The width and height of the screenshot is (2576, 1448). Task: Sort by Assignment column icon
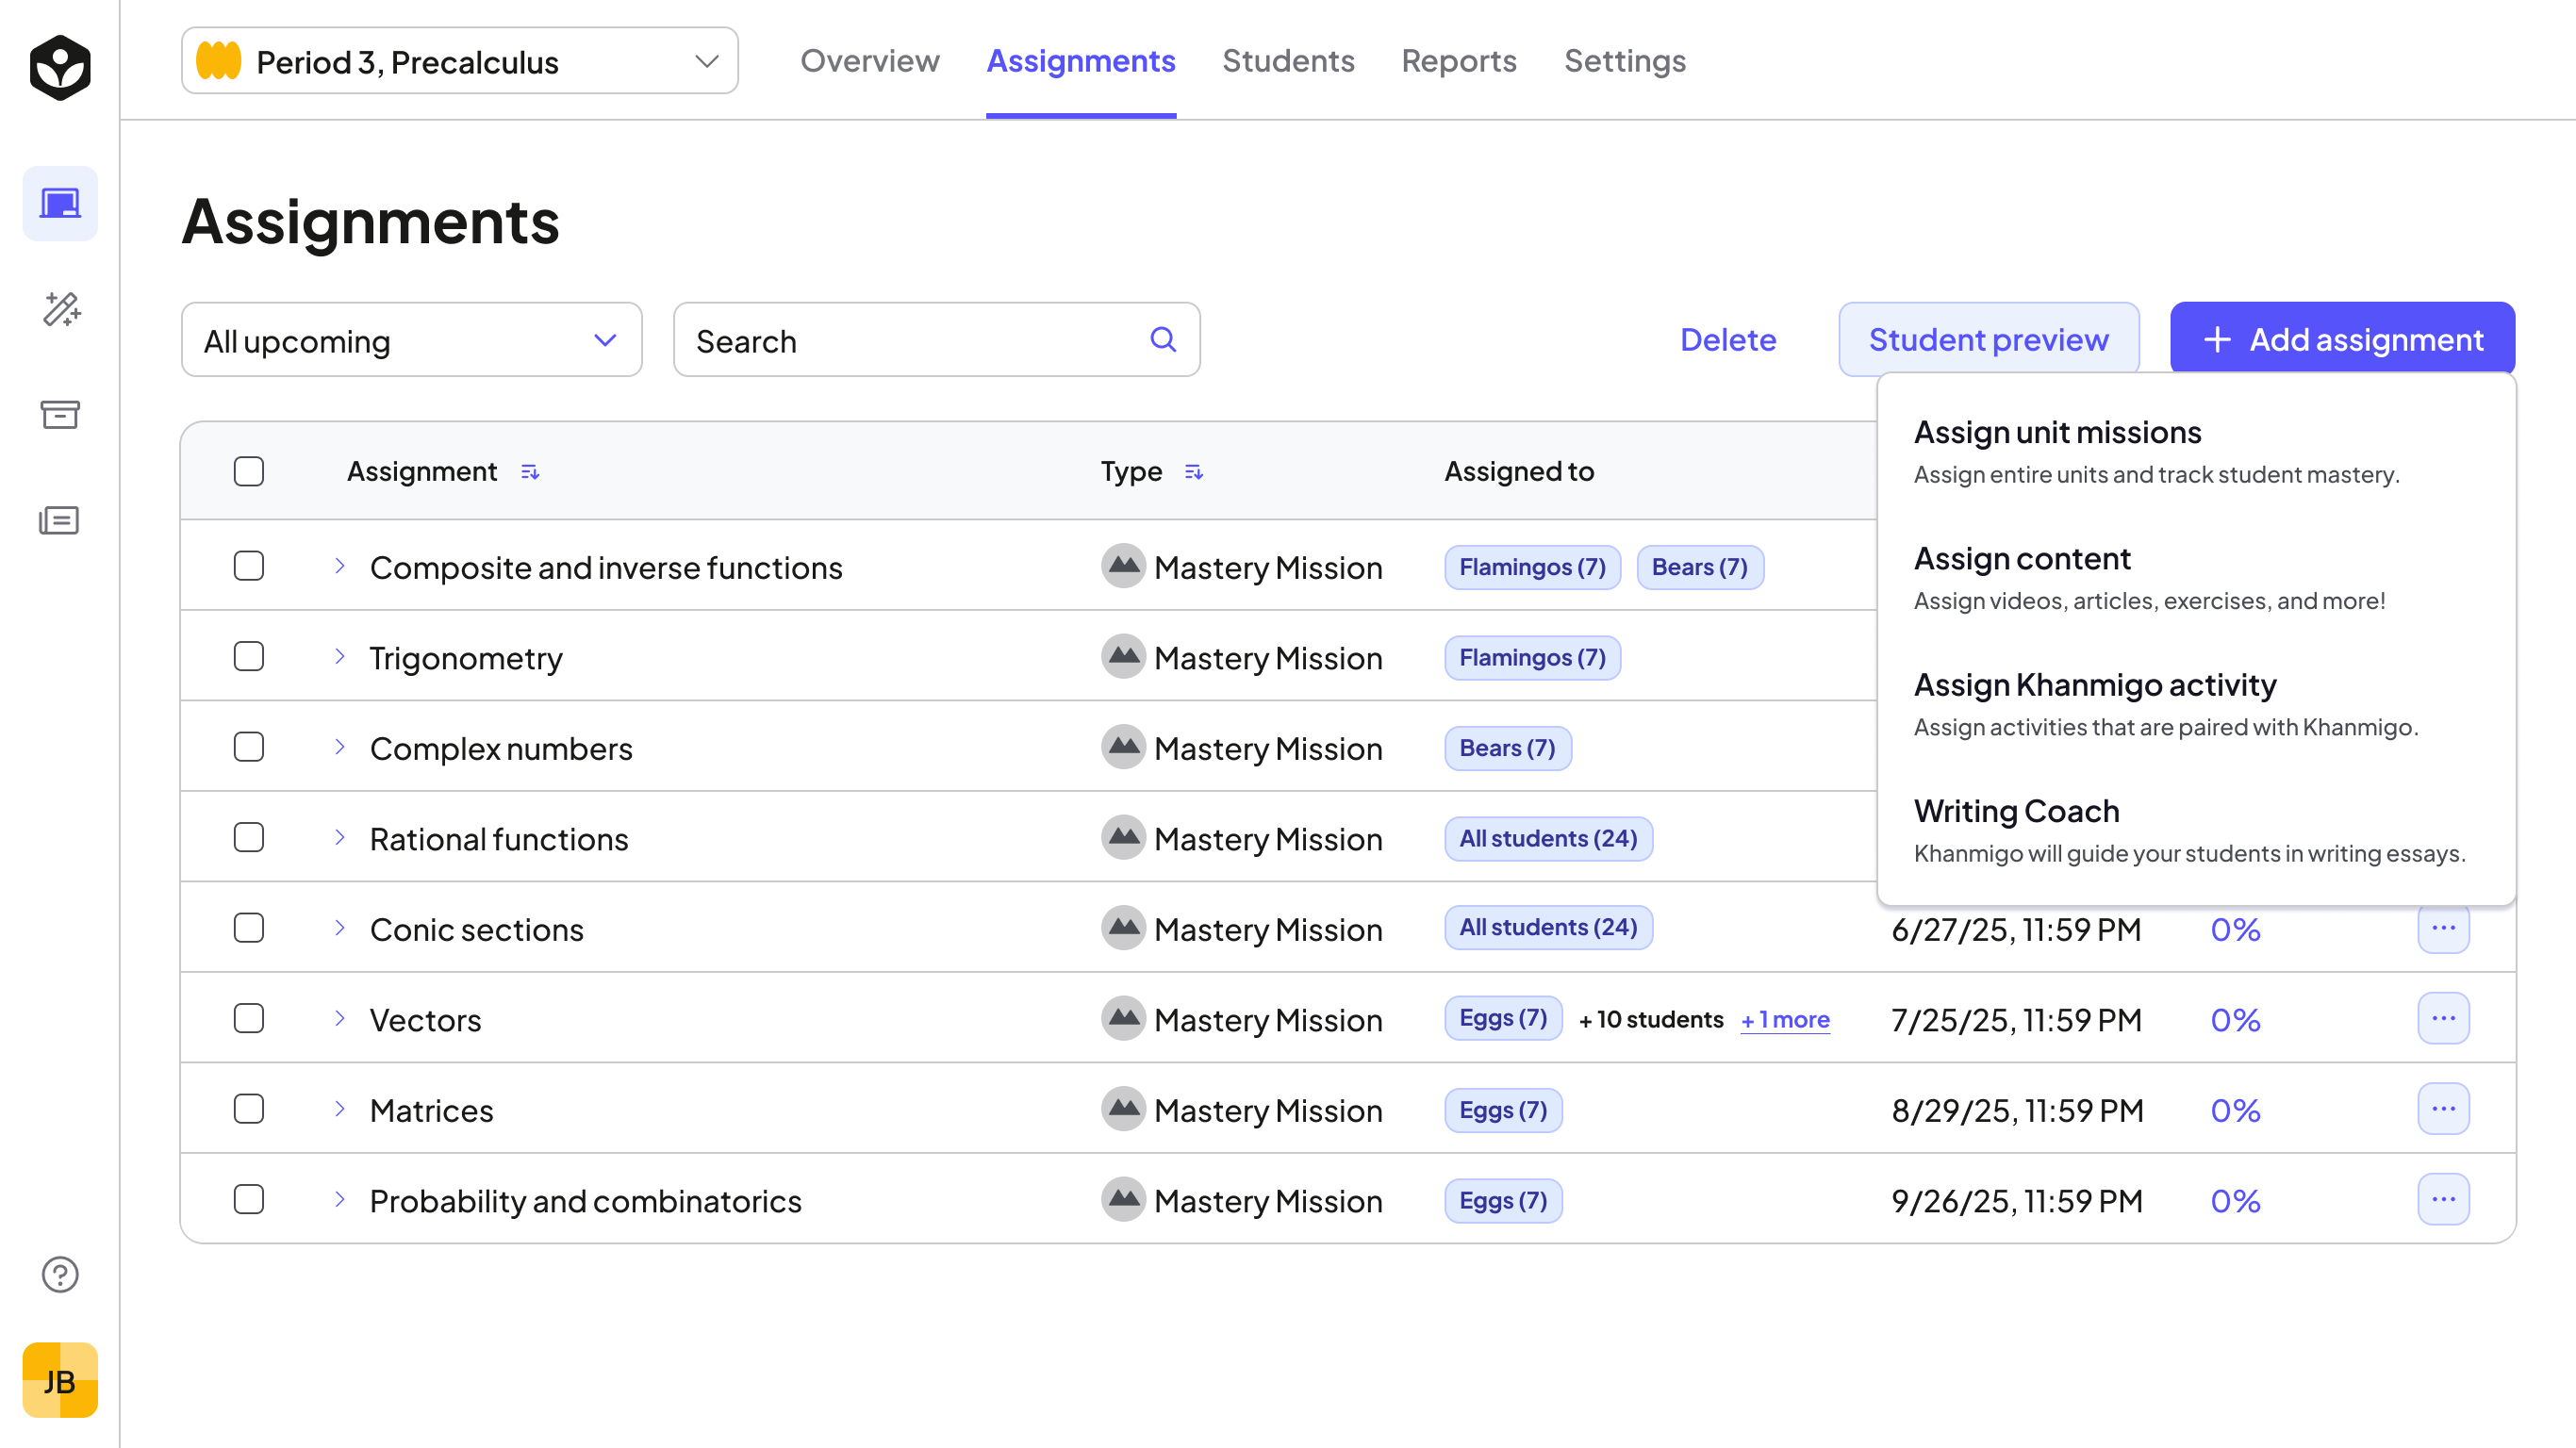pyautogui.click(x=530, y=472)
